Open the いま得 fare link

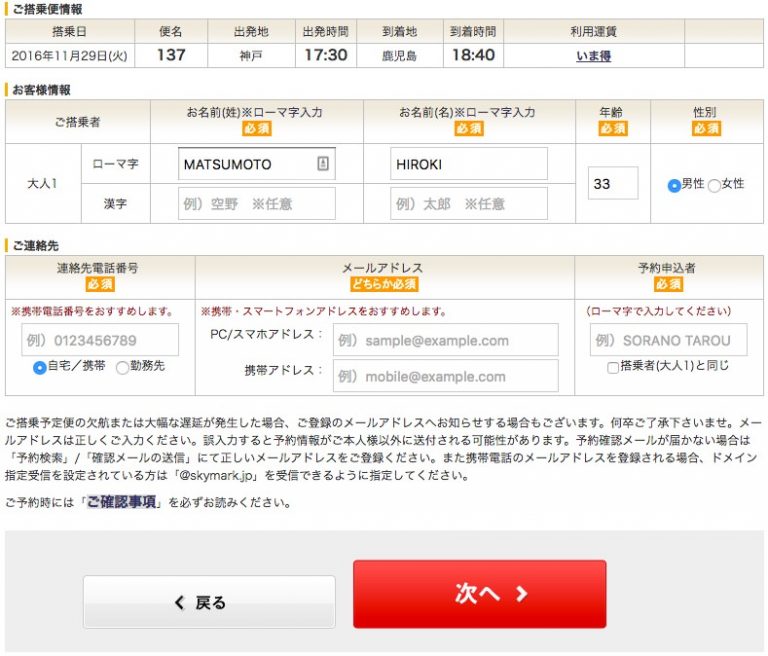click(x=593, y=56)
